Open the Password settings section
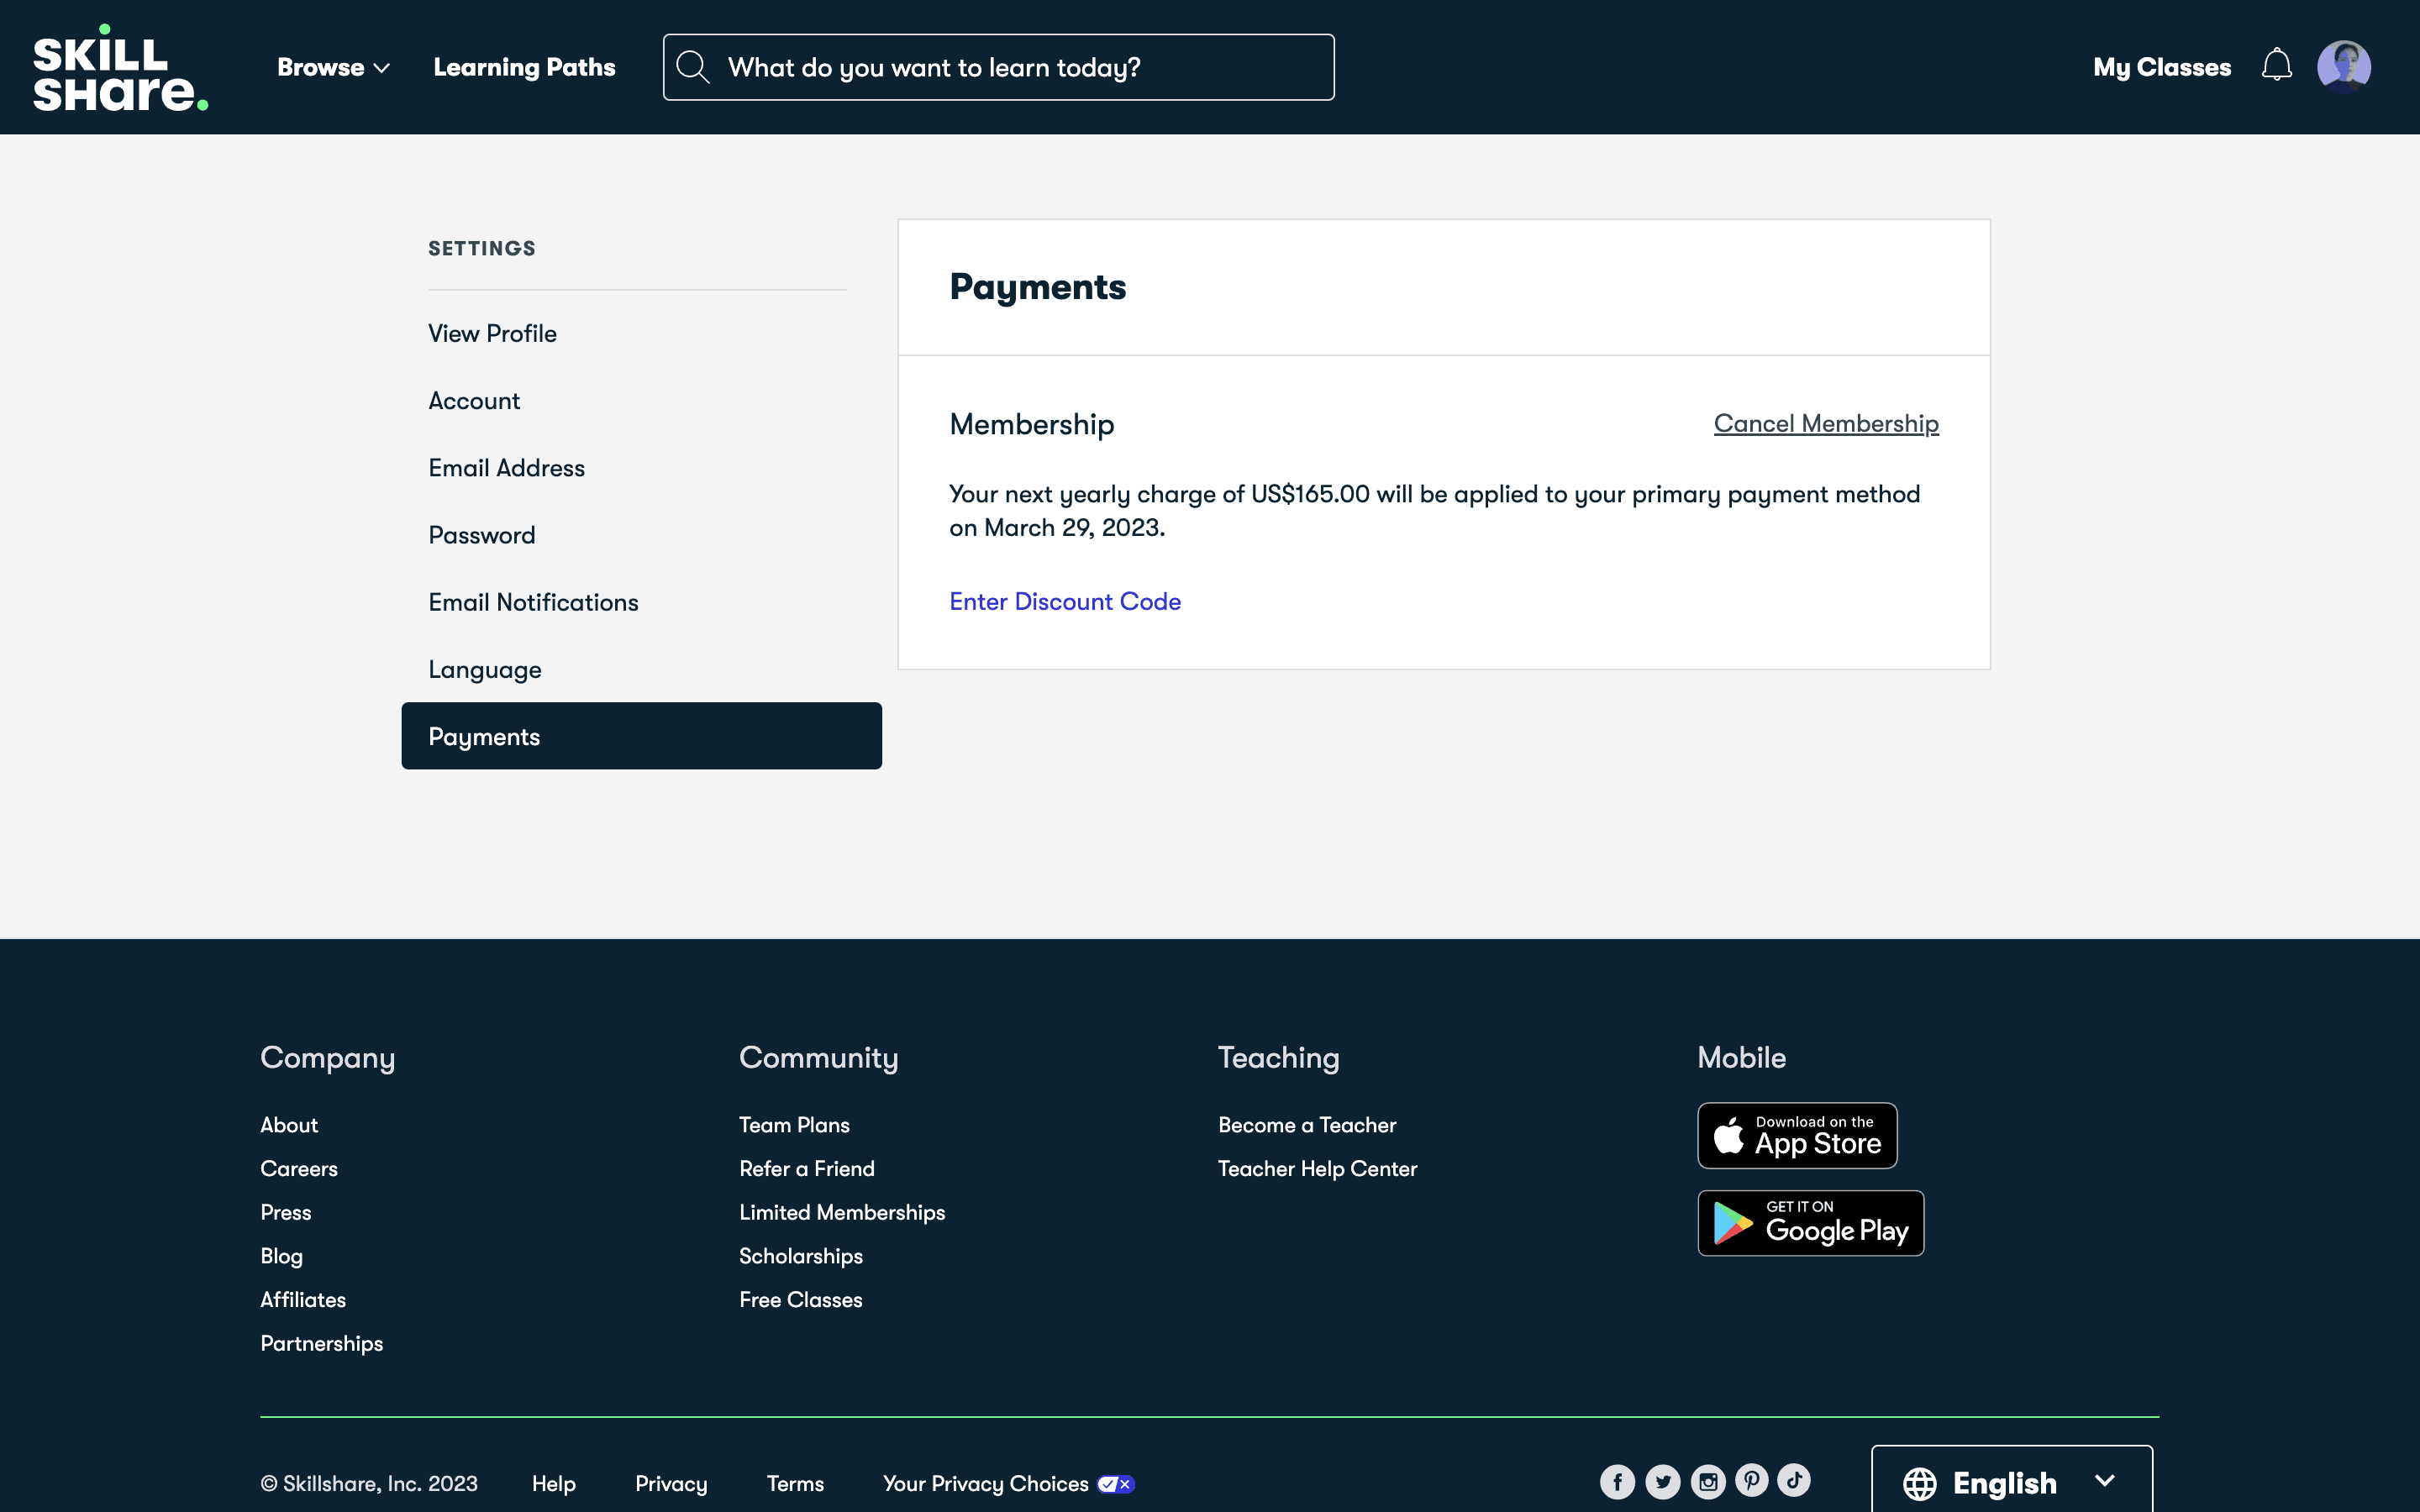Viewport: 2420px width, 1512px height. [x=481, y=535]
